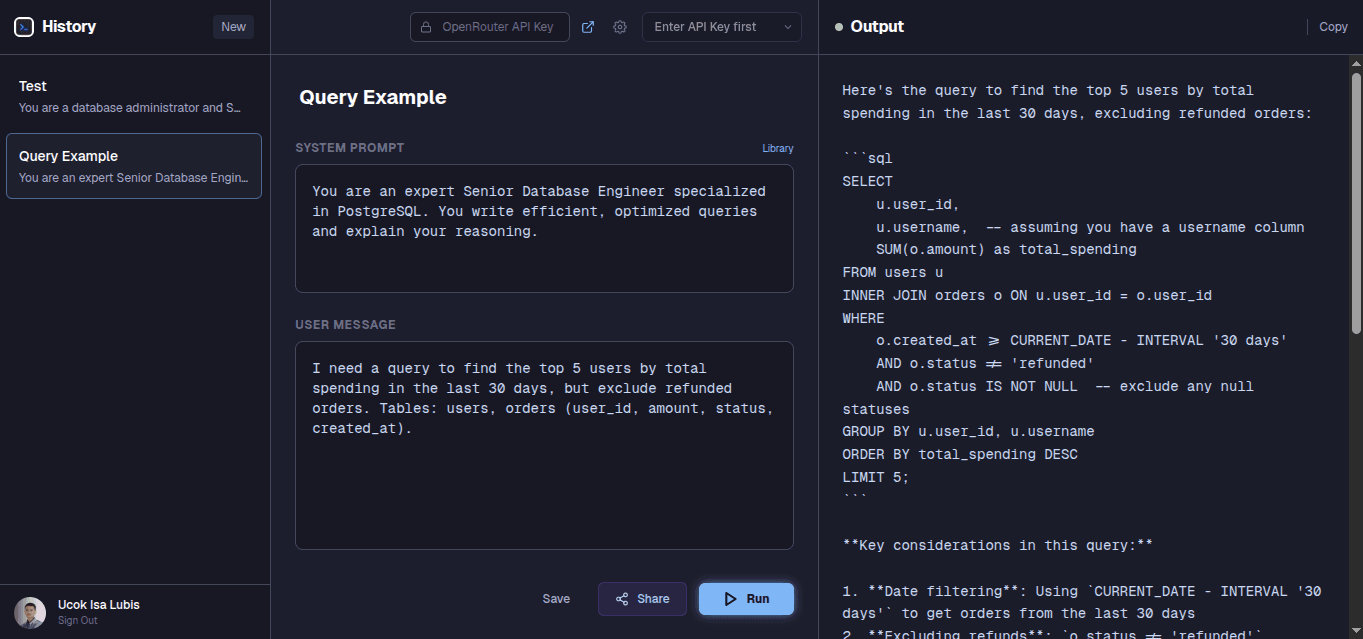Click the external link icon beside the API key
Viewport: 1363px width, 639px height.
click(588, 27)
